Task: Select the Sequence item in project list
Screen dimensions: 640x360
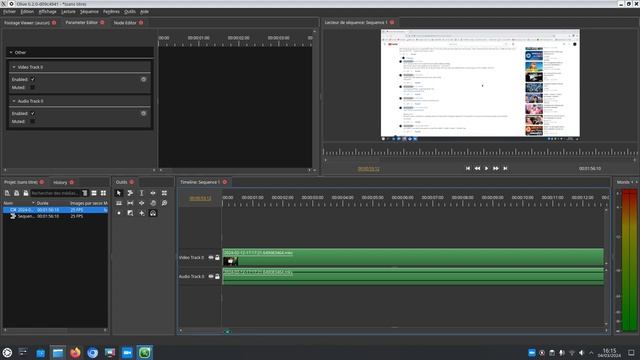Action: pos(55,216)
